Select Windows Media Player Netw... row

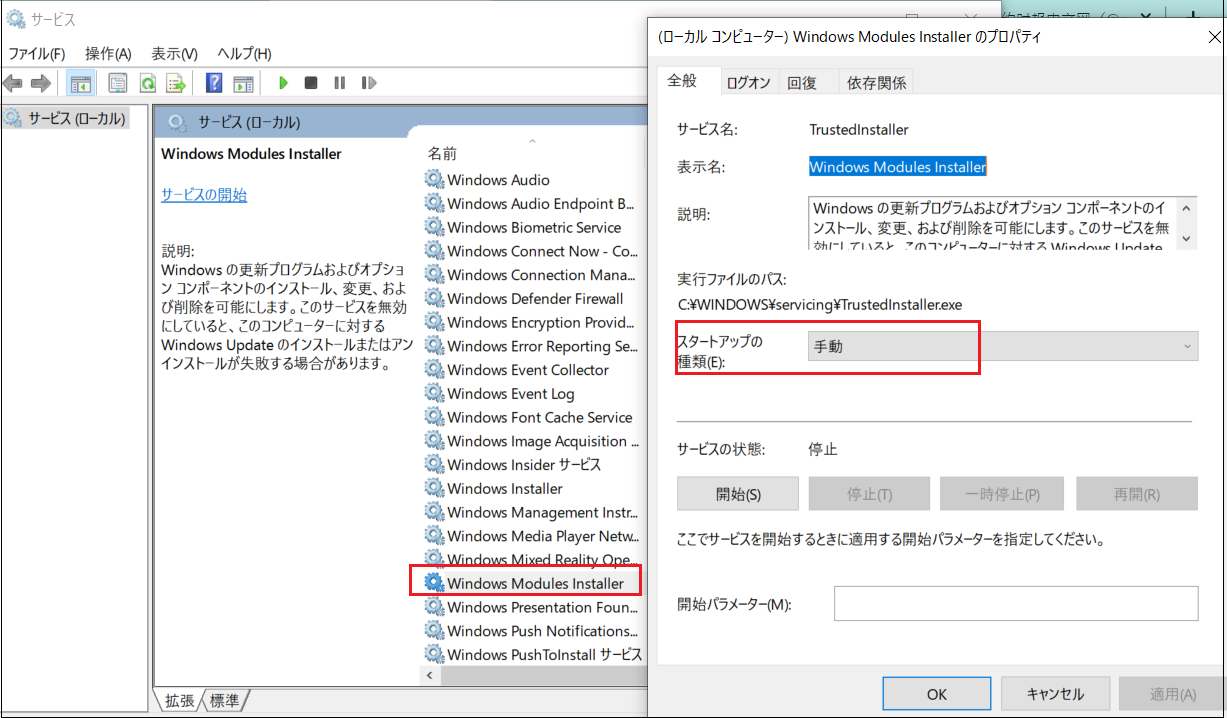click(533, 536)
